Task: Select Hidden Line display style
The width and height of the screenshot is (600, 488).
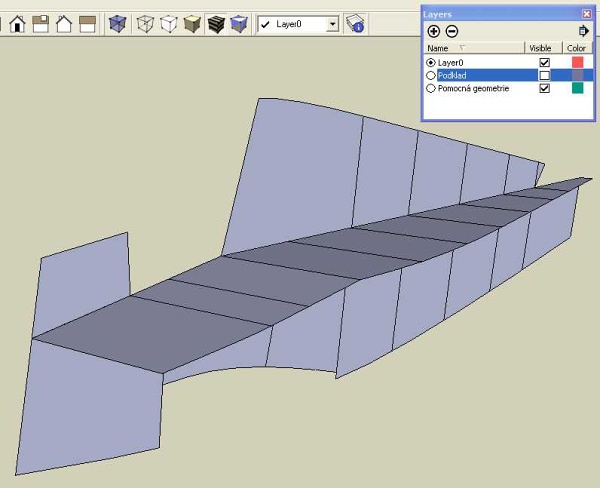Action: pos(169,24)
